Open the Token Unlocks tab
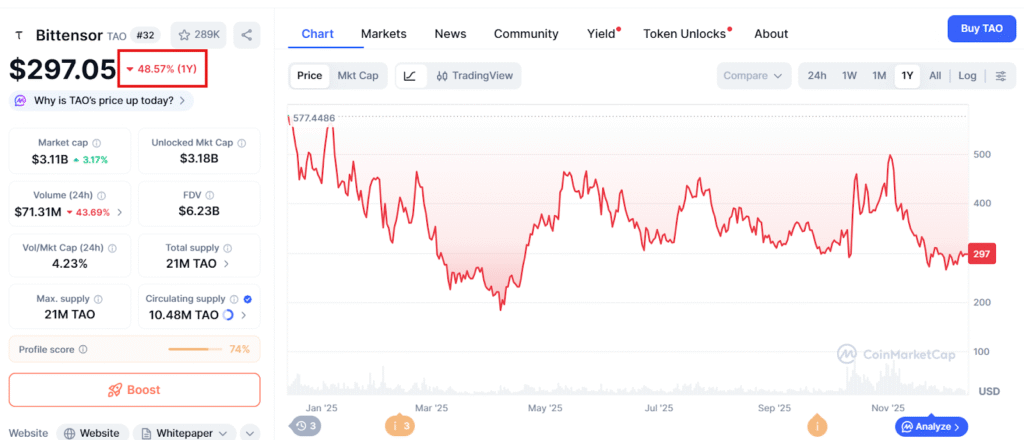The image size is (1024, 440). [x=684, y=34]
